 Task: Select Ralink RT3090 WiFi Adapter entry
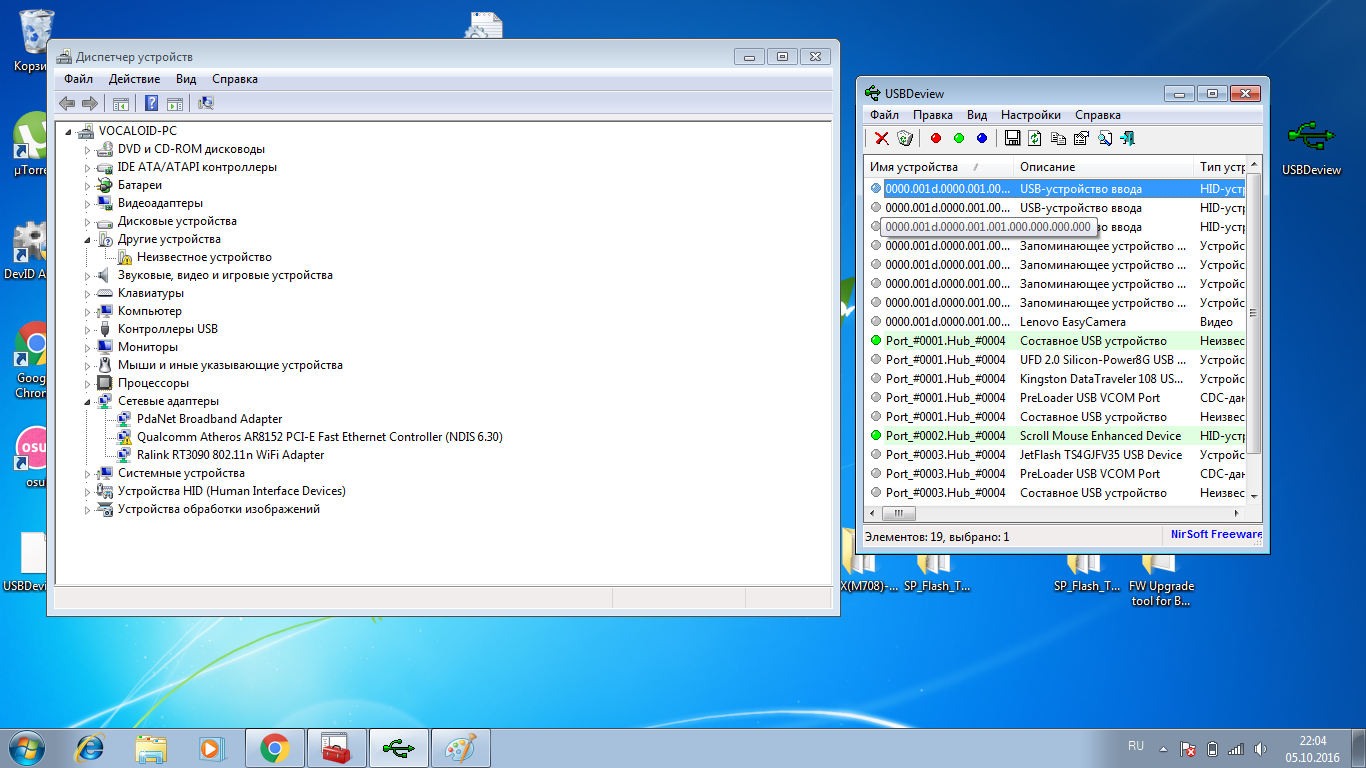[x=230, y=455]
